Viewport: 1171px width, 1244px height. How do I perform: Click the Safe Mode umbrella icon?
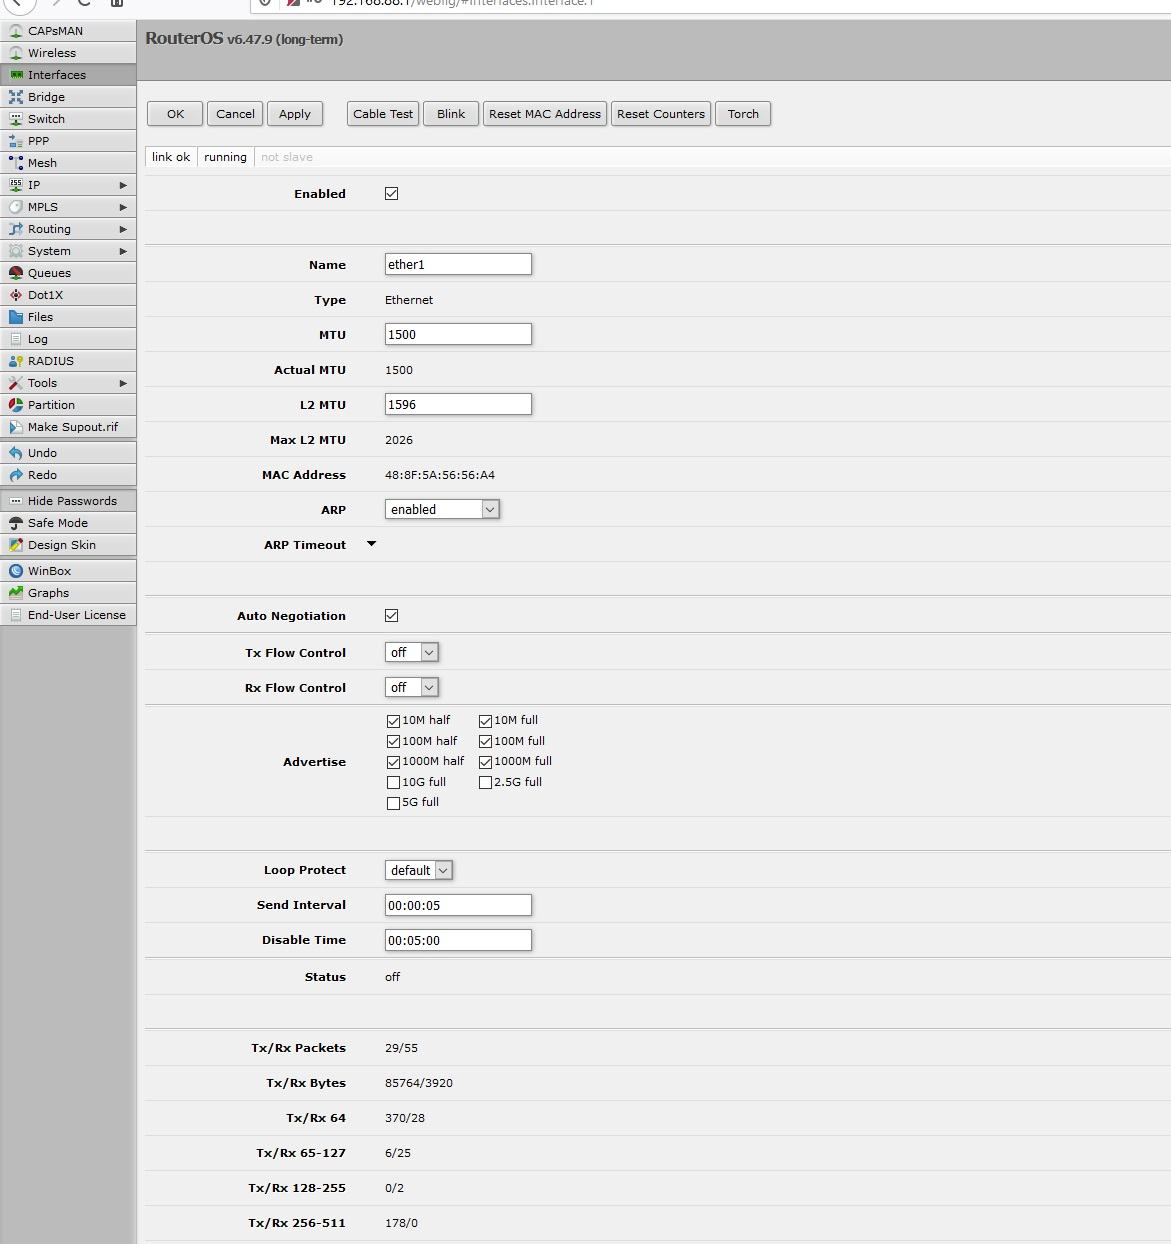pos(16,523)
